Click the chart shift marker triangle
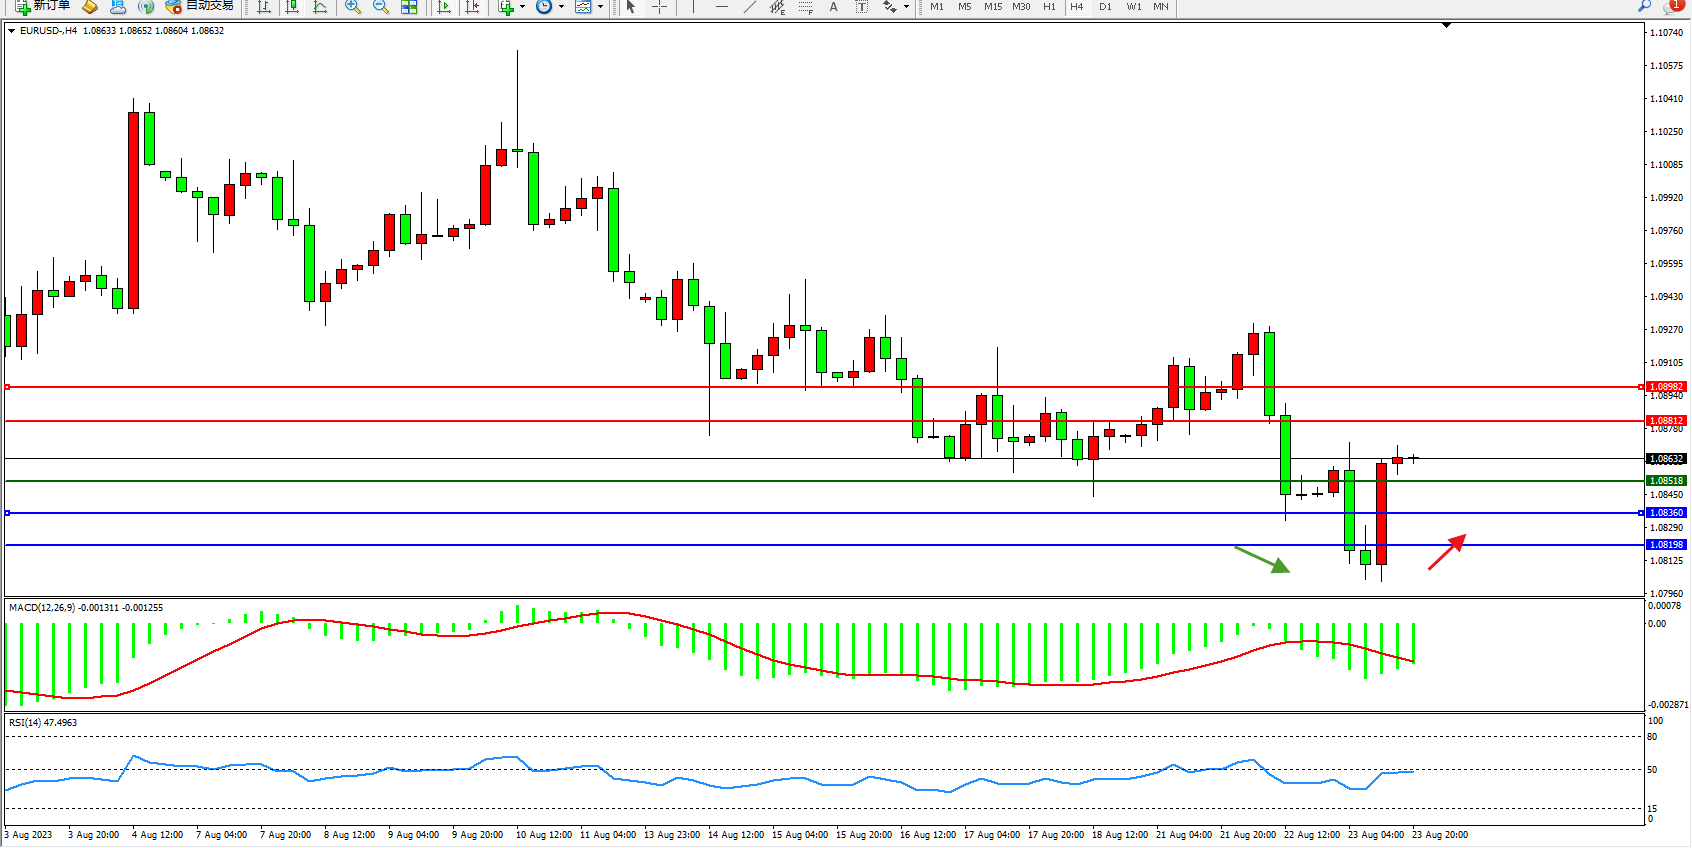Viewport: 1692px width, 848px height. (1446, 25)
